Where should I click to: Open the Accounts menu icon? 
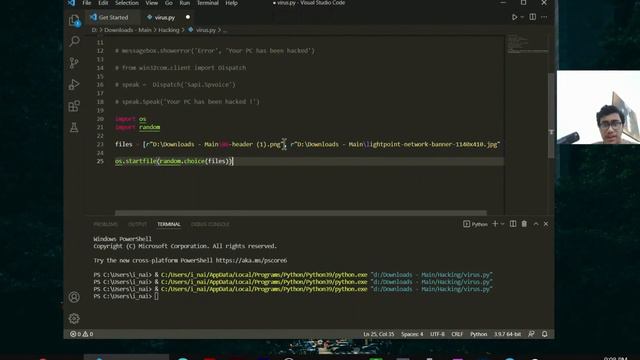pos(74,297)
